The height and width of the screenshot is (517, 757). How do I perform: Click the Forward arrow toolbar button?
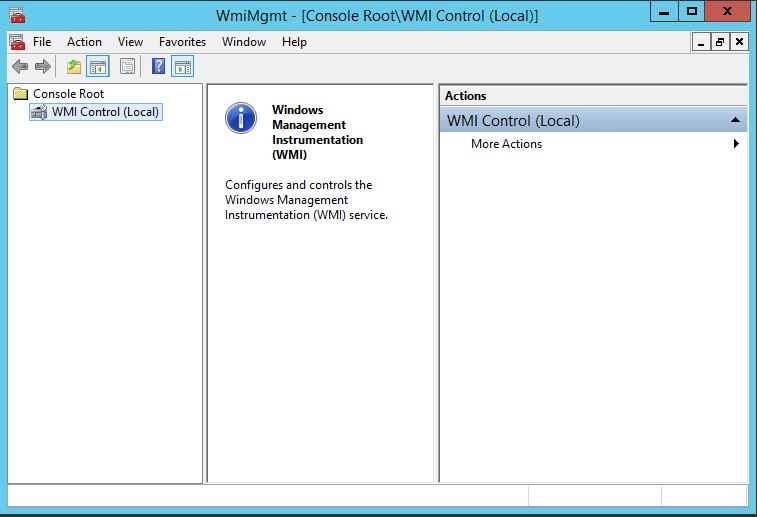point(43,66)
